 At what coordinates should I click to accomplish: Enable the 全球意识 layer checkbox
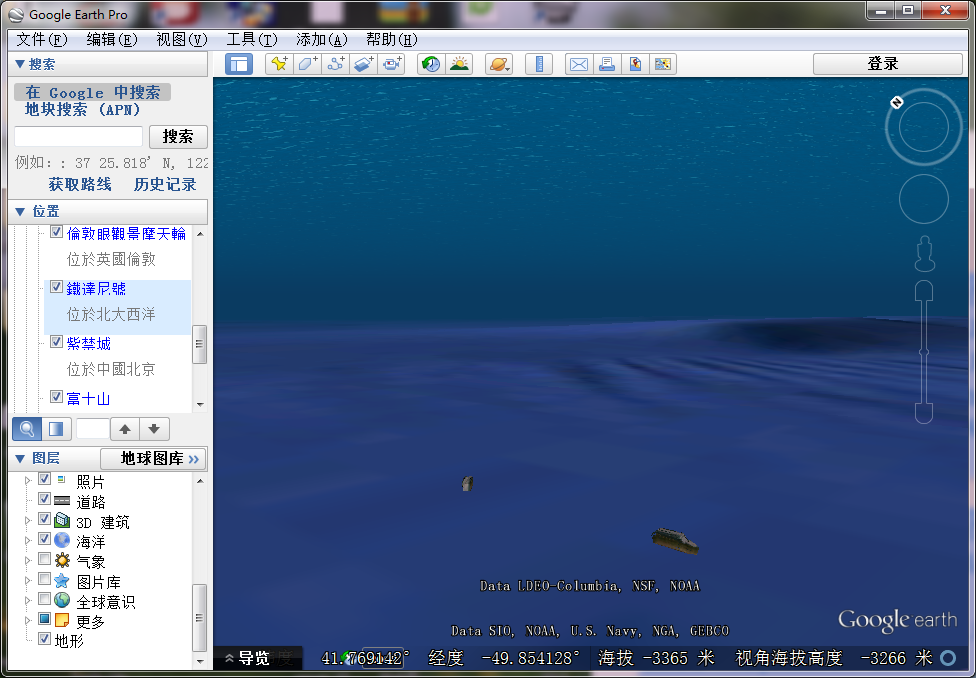44,599
